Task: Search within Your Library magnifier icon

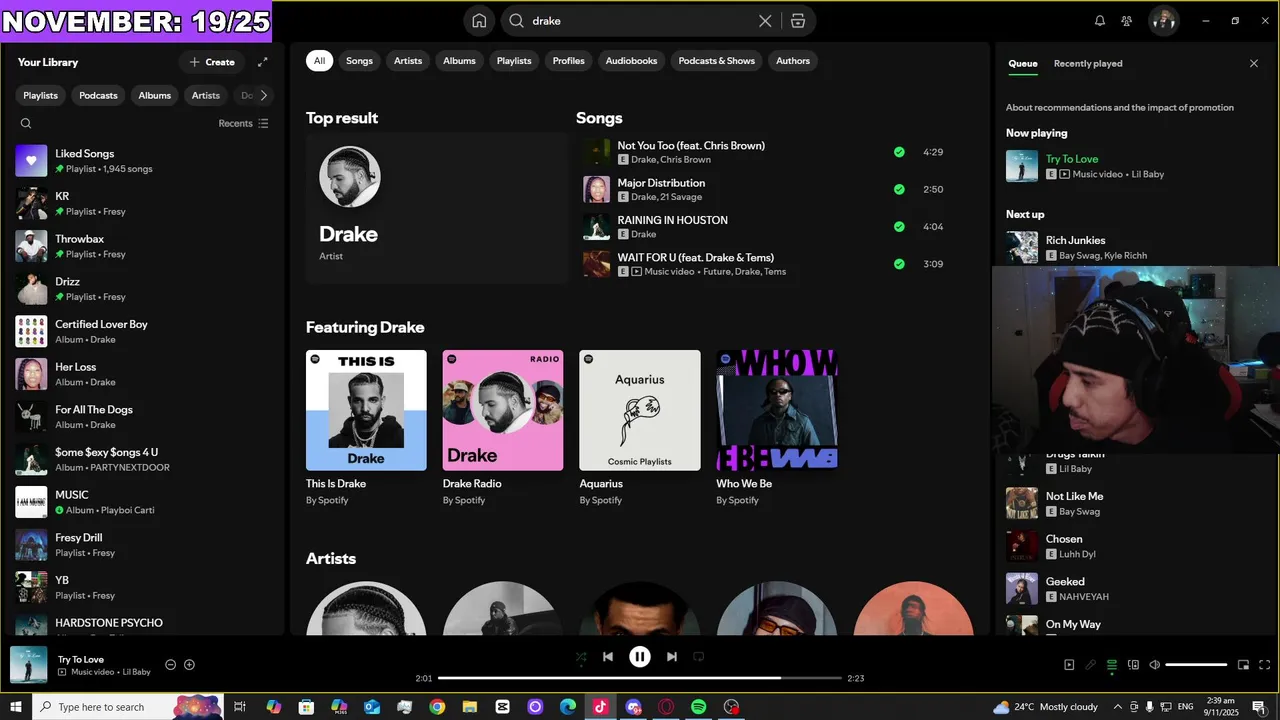Action: [26, 124]
